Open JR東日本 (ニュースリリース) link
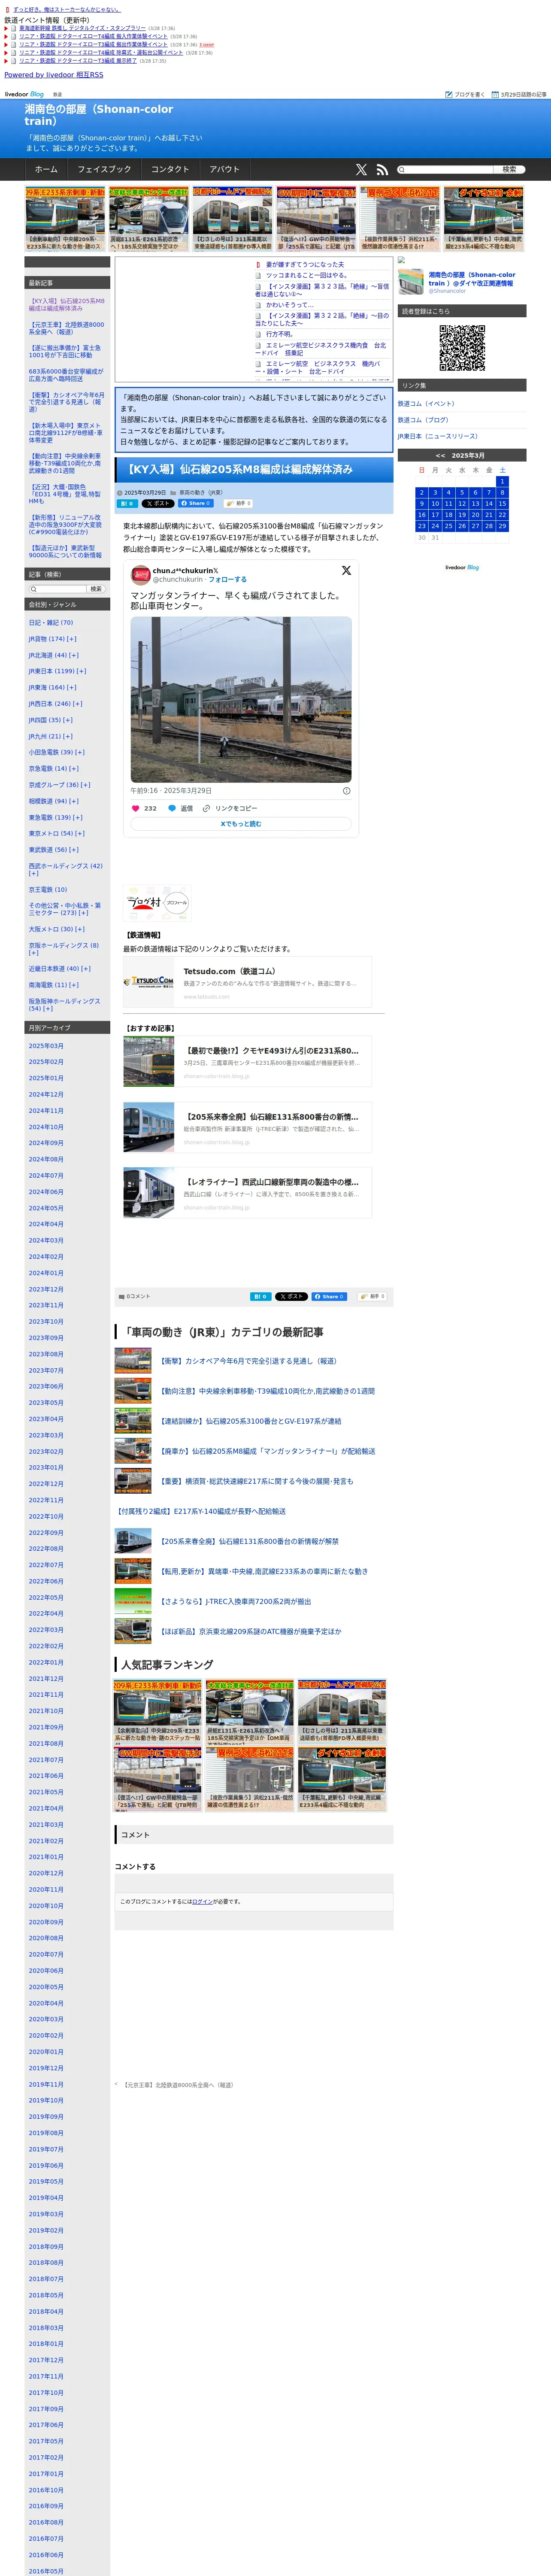 click(x=438, y=436)
